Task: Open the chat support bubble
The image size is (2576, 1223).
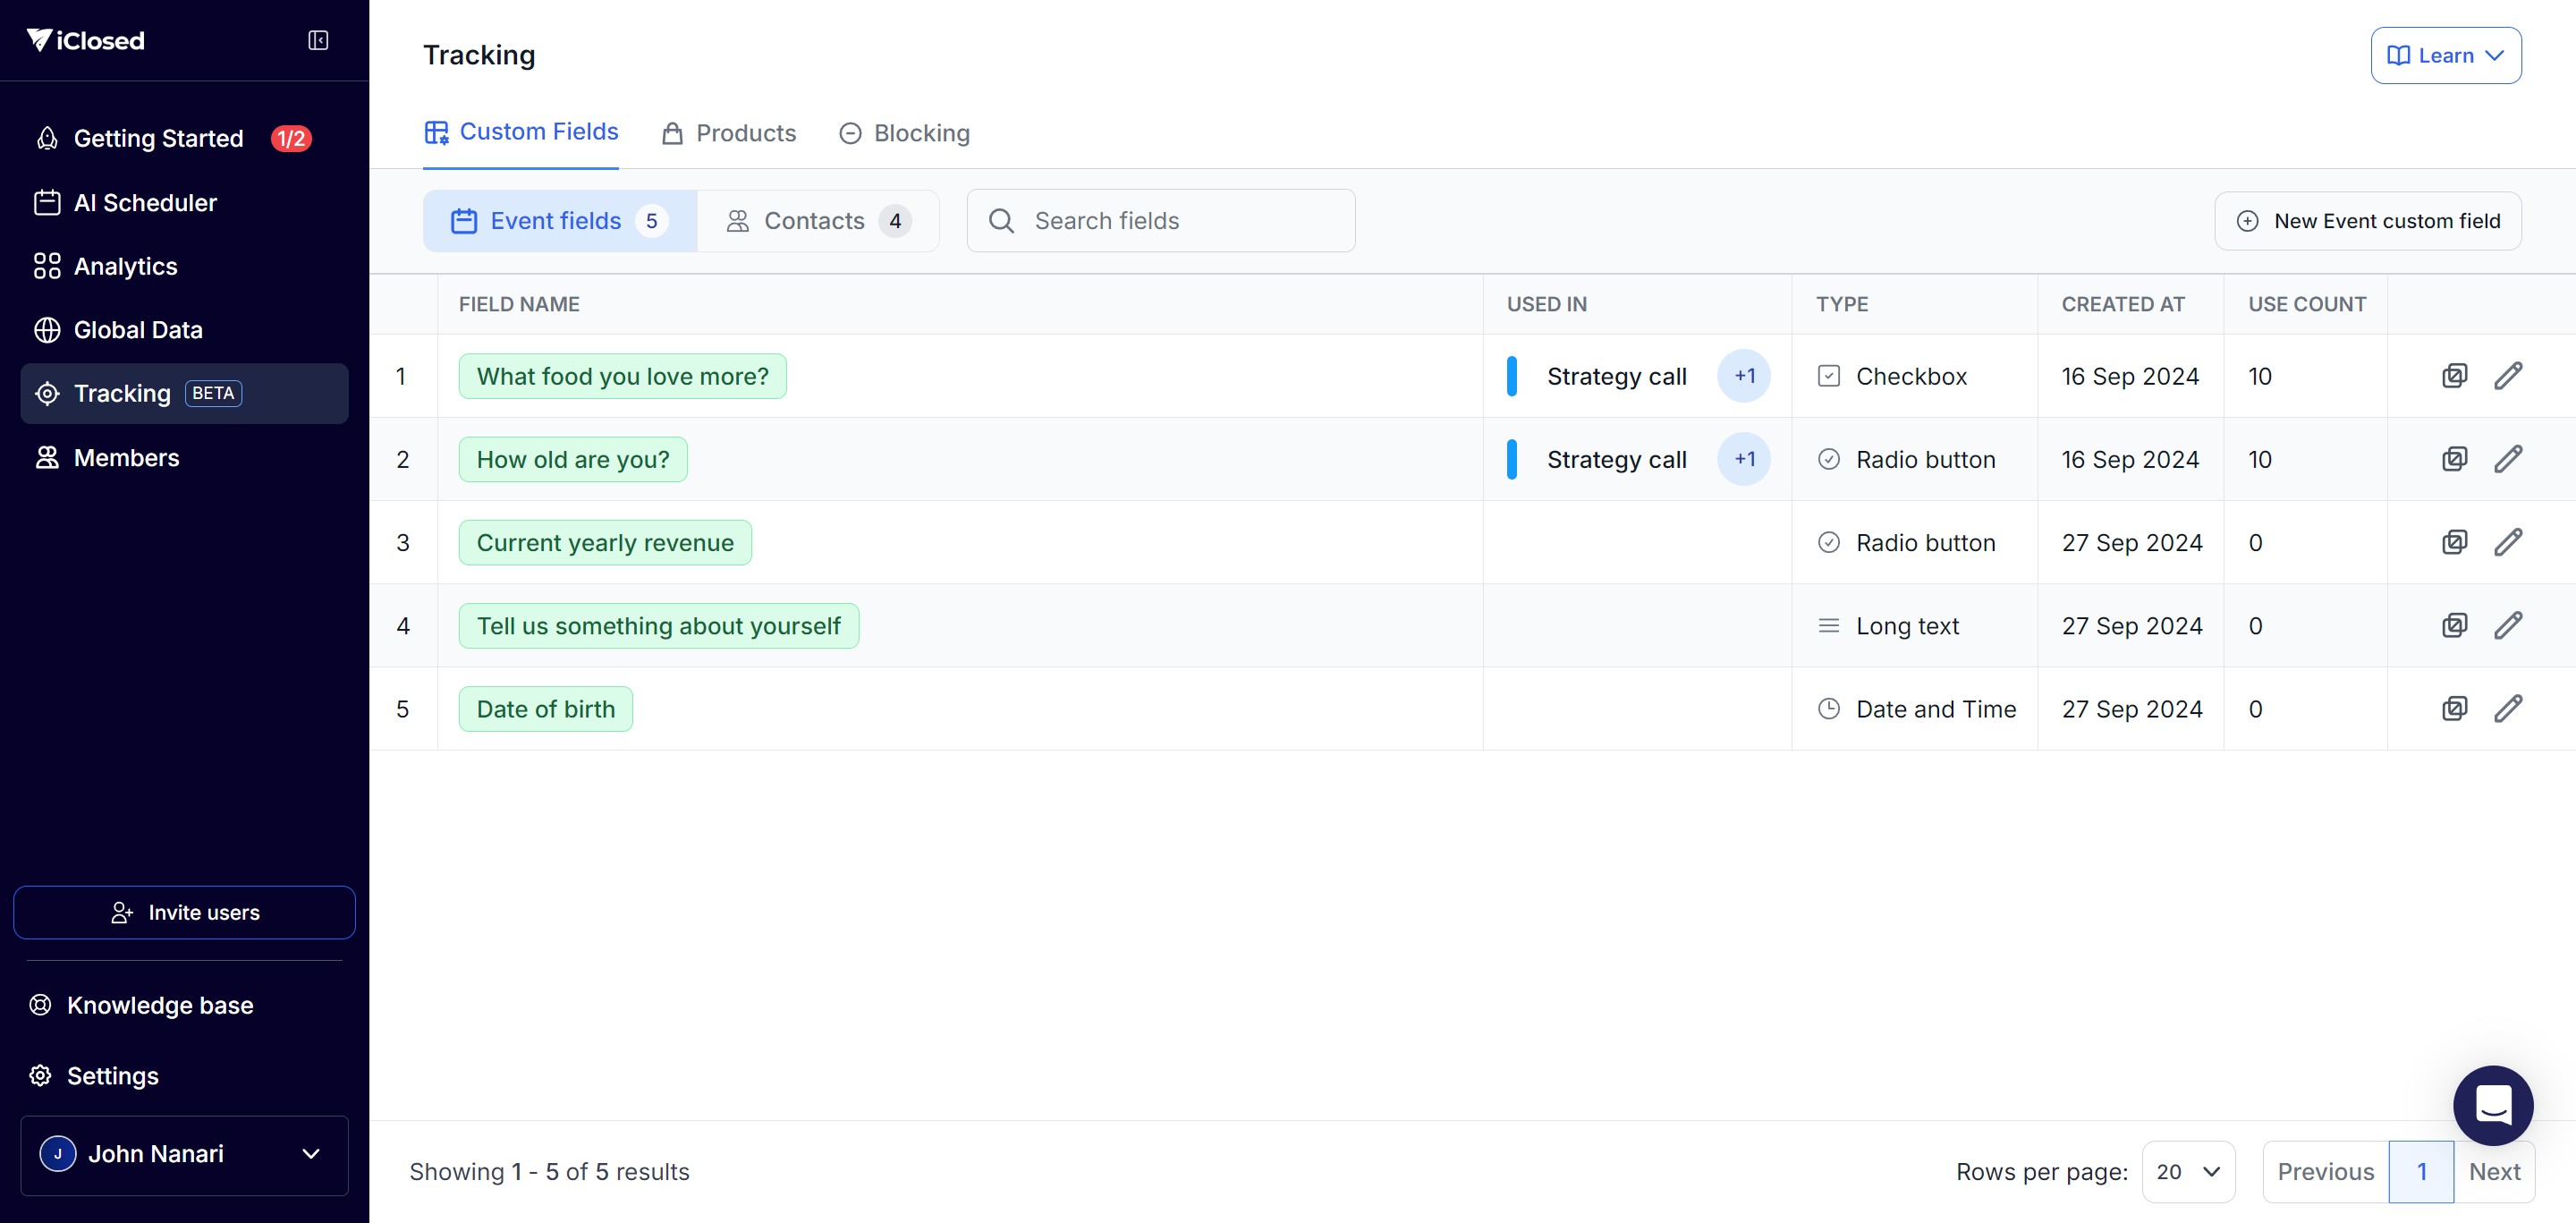Action: point(2492,1105)
